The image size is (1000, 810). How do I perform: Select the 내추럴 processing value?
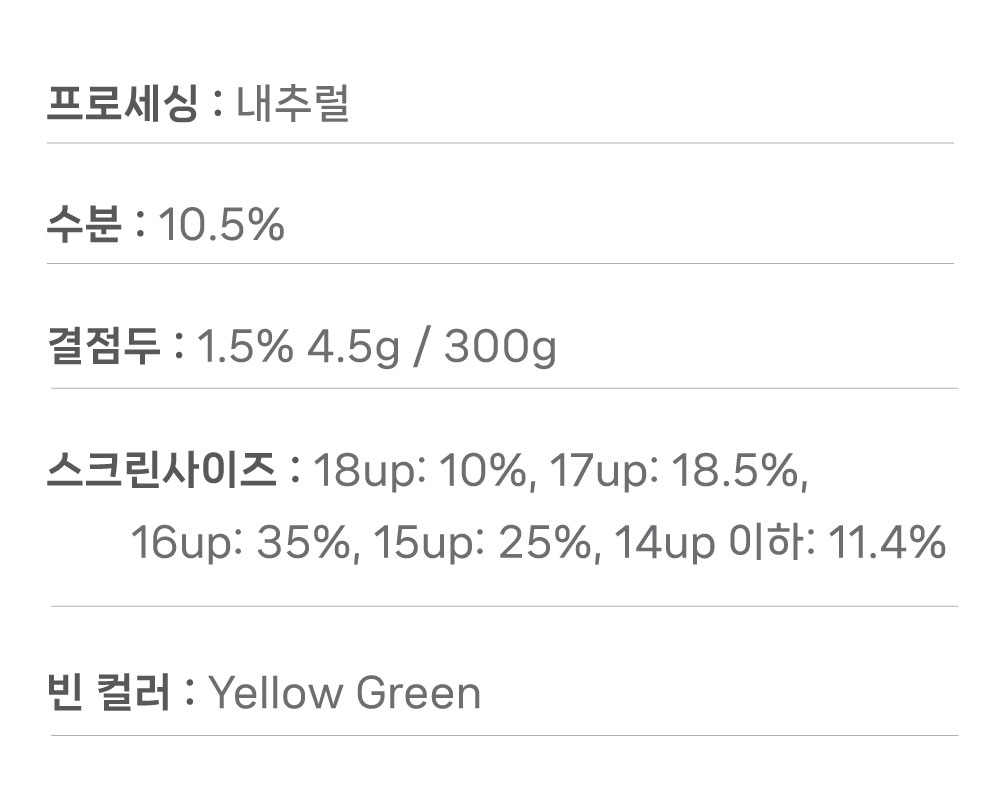[293, 104]
